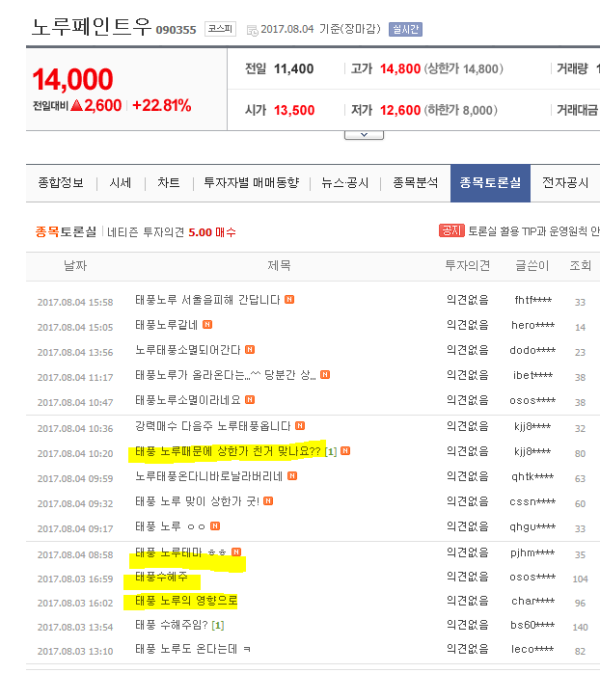Image resolution: width=600 pixels, height=673 pixels.
Task: Open the 종목분석 tab
Action: click(x=415, y=183)
